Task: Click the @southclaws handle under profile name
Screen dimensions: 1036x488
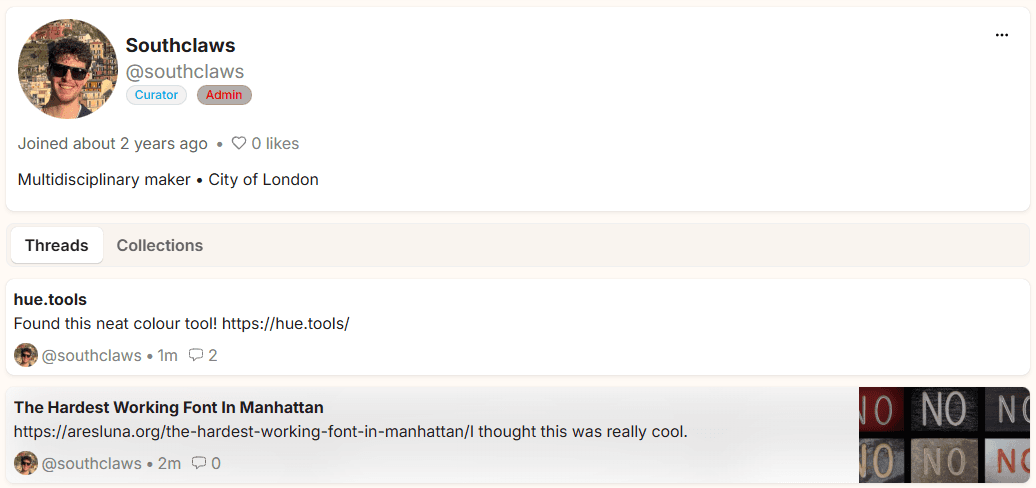Action: coord(185,72)
